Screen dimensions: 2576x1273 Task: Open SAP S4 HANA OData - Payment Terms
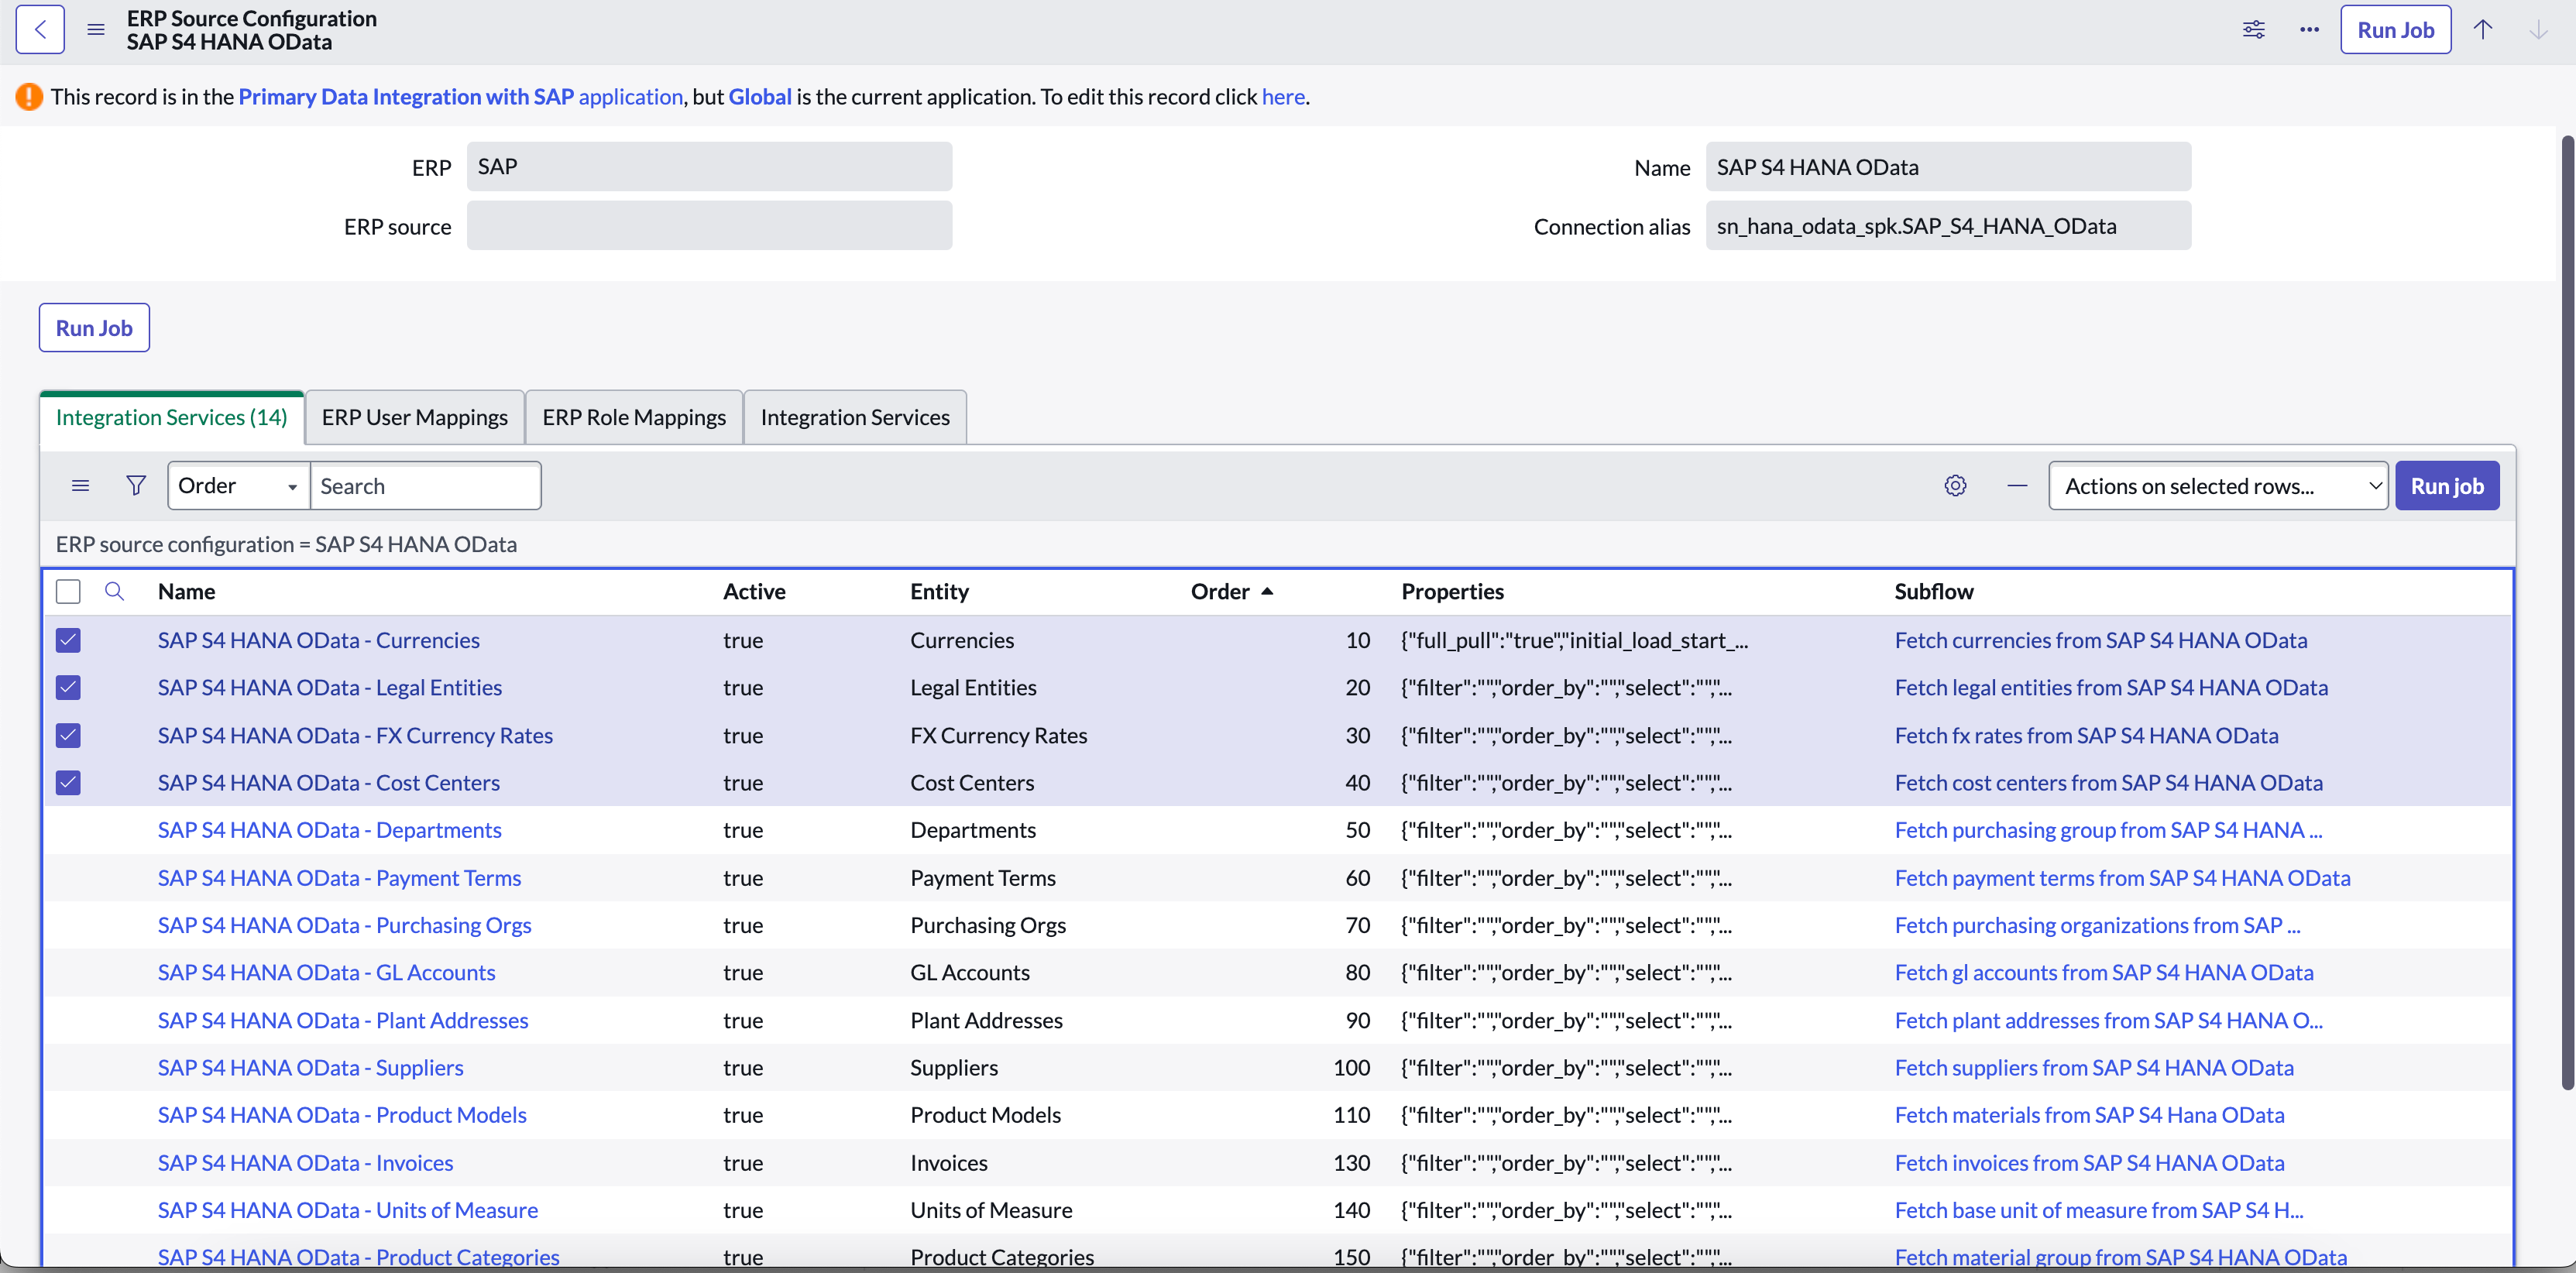coord(339,878)
